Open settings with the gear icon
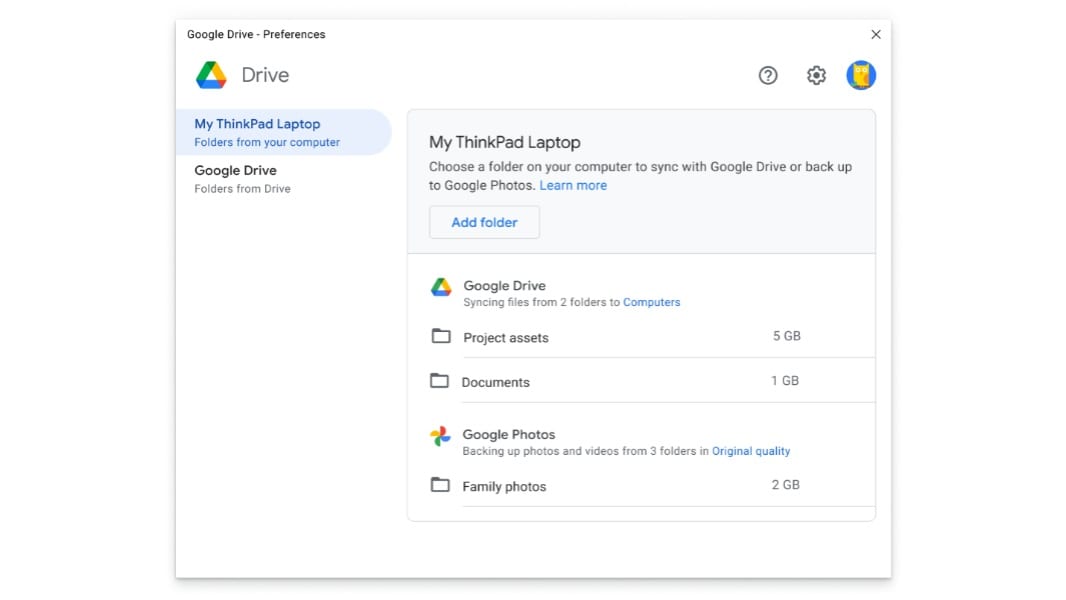 (x=817, y=75)
